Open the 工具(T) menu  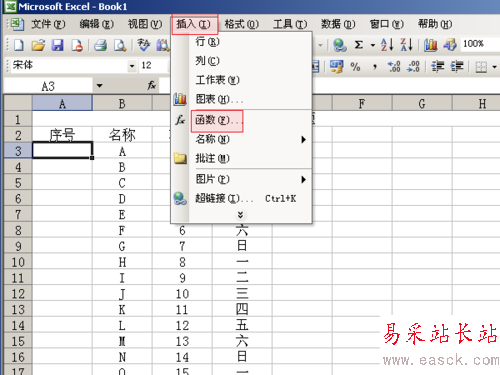290,24
